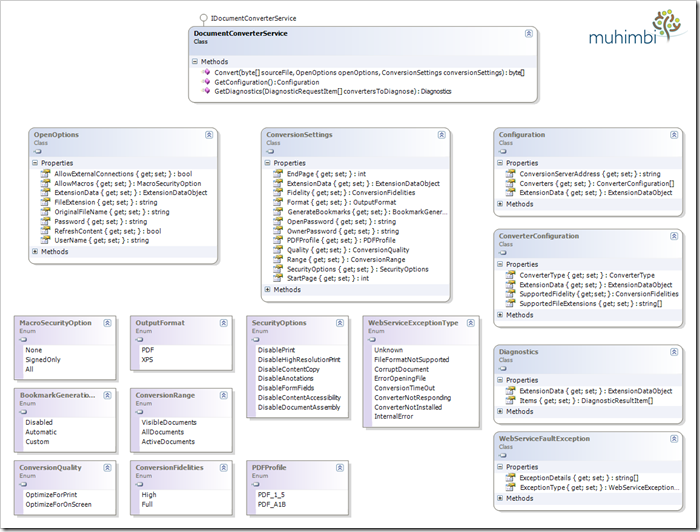Click the GetDiagnostics method icon

[x=207, y=91]
